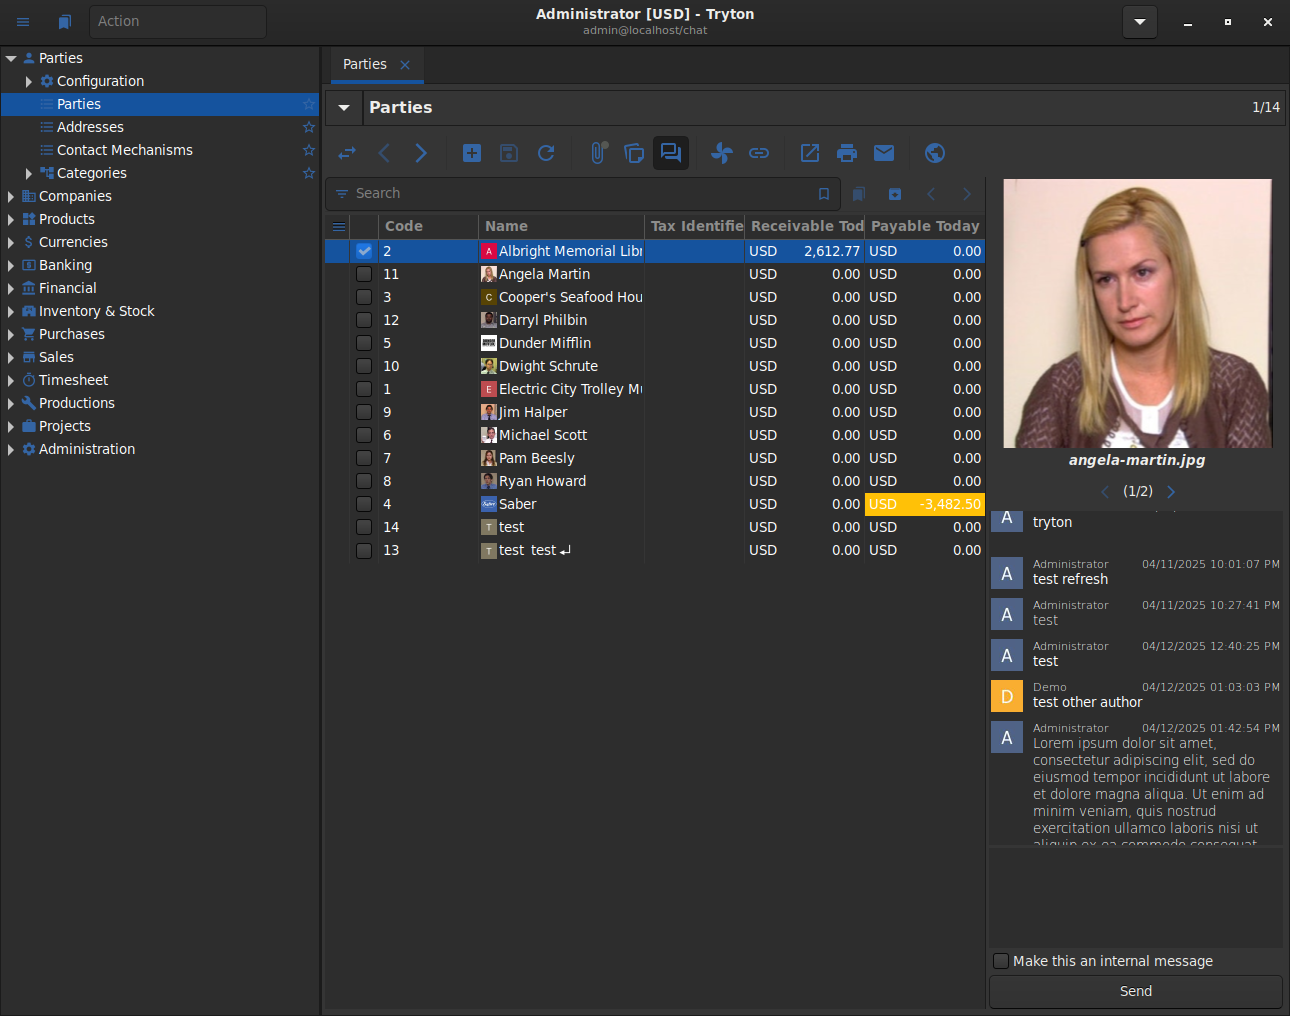Viewport: 1290px width, 1016px height.
Task: Toggle the chat notes panel icon
Action: pyautogui.click(x=671, y=153)
